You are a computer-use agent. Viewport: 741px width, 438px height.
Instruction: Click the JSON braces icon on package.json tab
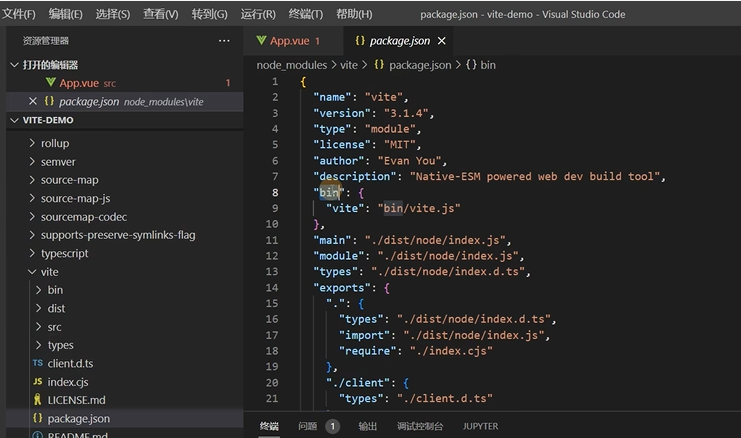coord(360,41)
